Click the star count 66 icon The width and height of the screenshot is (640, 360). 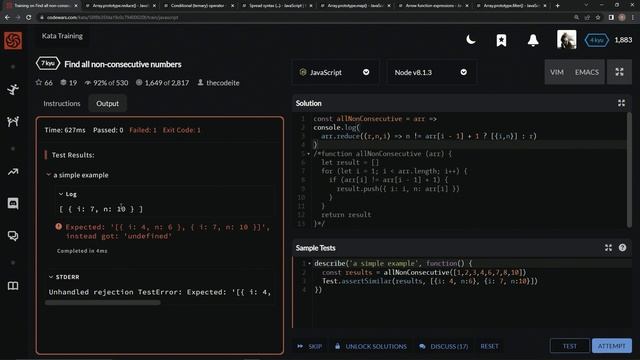[39, 82]
